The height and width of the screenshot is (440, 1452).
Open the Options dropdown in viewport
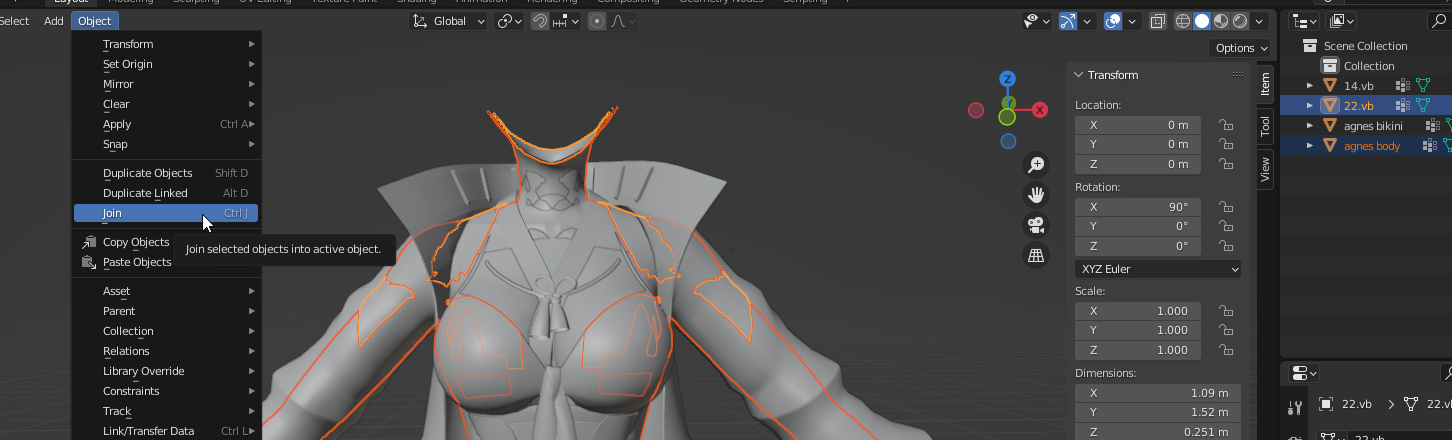click(x=1240, y=48)
